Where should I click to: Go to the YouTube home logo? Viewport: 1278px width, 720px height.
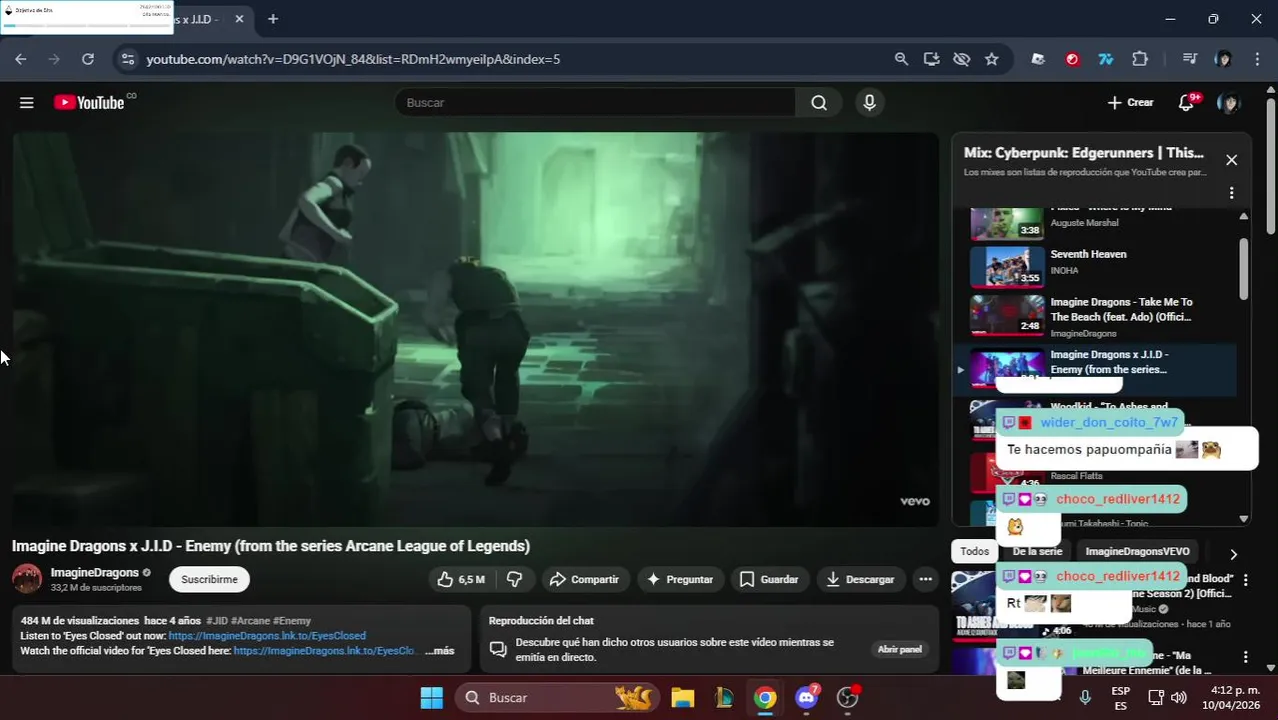[89, 103]
